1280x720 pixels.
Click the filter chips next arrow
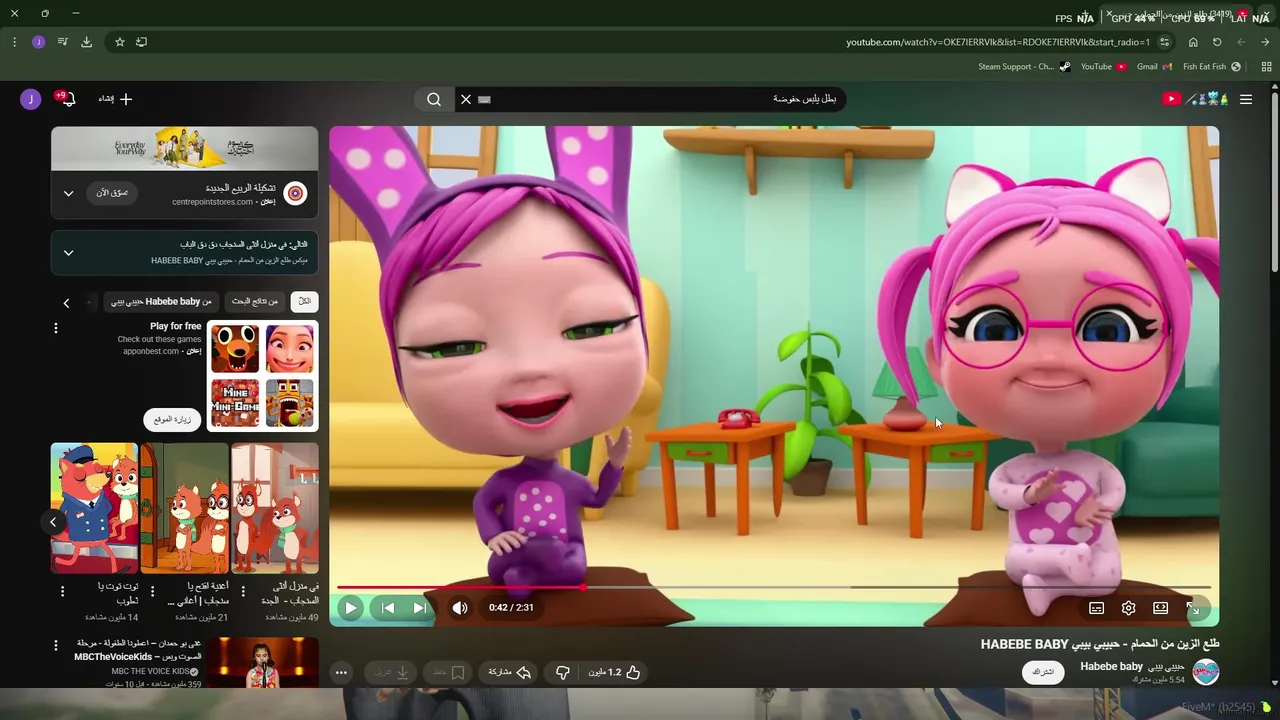[x=66, y=302]
